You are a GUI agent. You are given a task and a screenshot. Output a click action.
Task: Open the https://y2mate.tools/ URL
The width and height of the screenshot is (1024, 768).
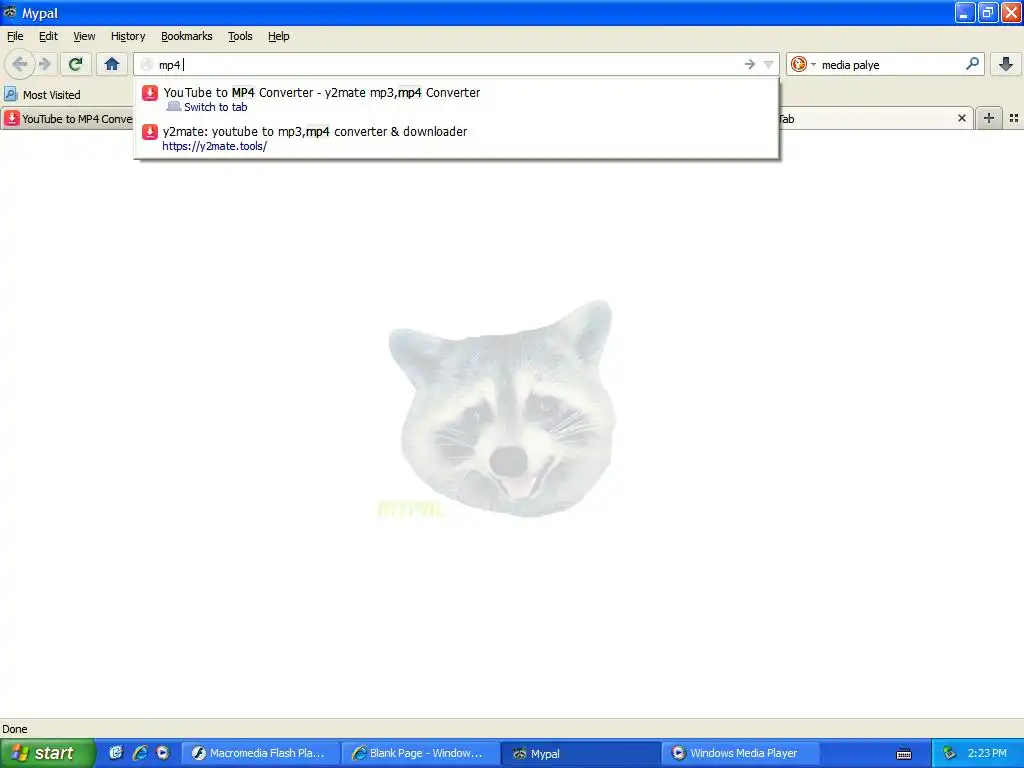pyautogui.click(x=214, y=146)
